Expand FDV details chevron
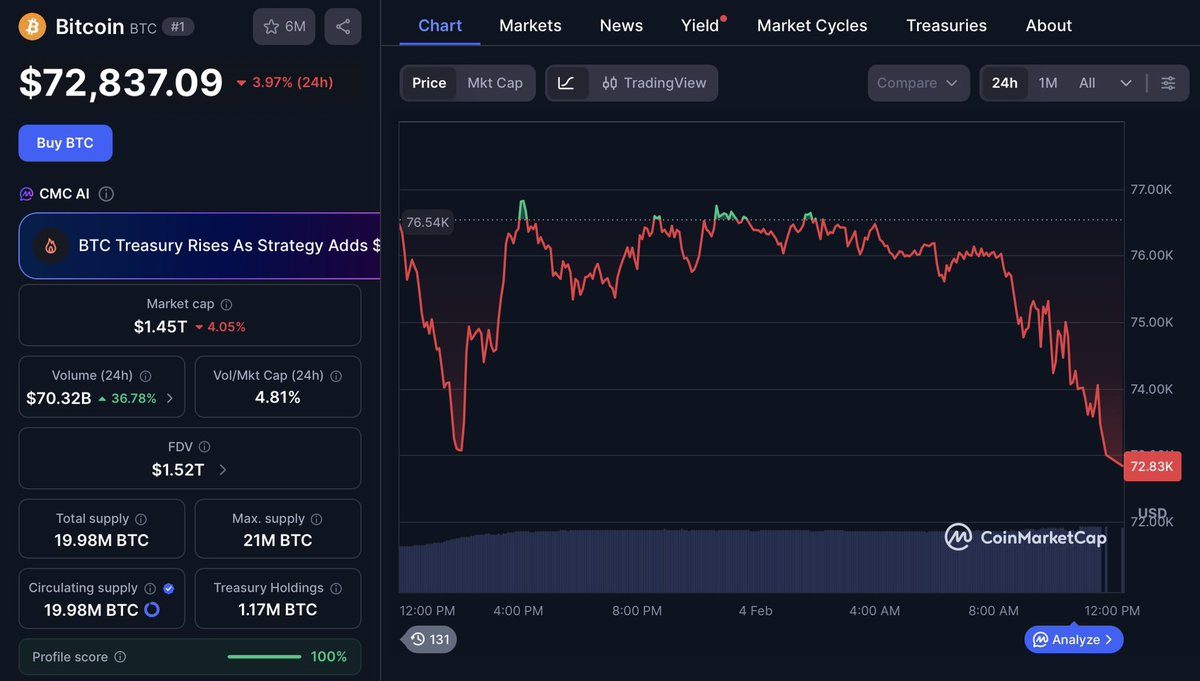Screen dimensions: 1200x681 coord(222,470)
